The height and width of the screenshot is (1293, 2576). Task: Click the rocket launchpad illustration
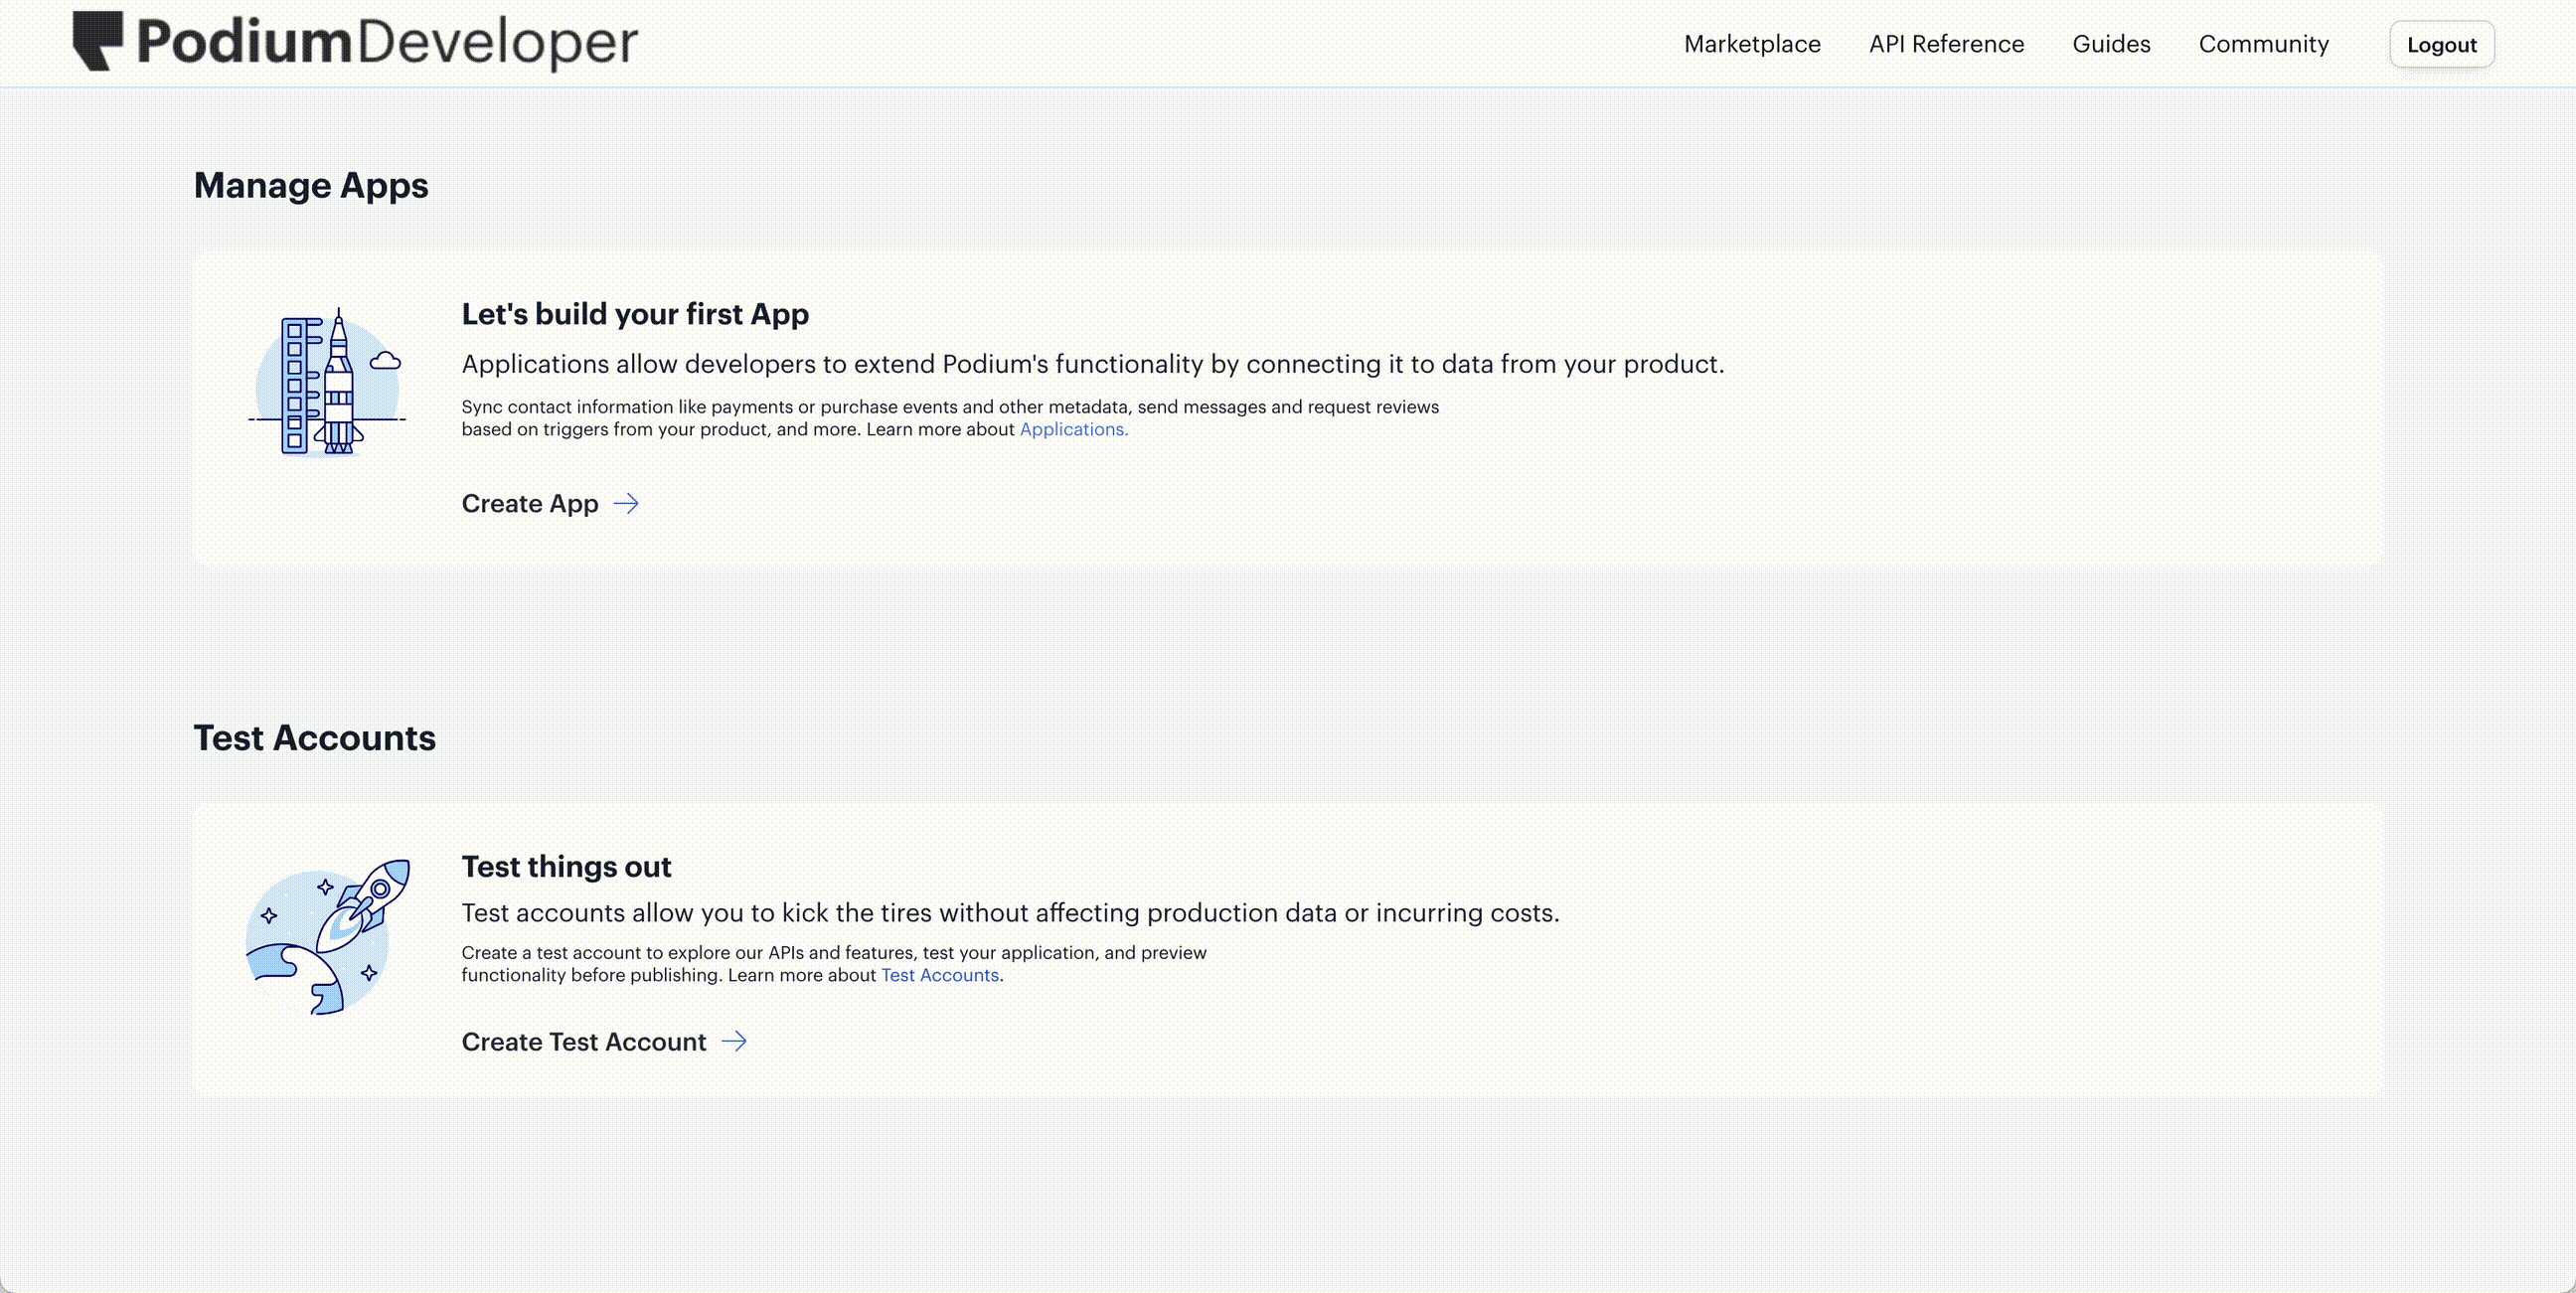pos(327,381)
